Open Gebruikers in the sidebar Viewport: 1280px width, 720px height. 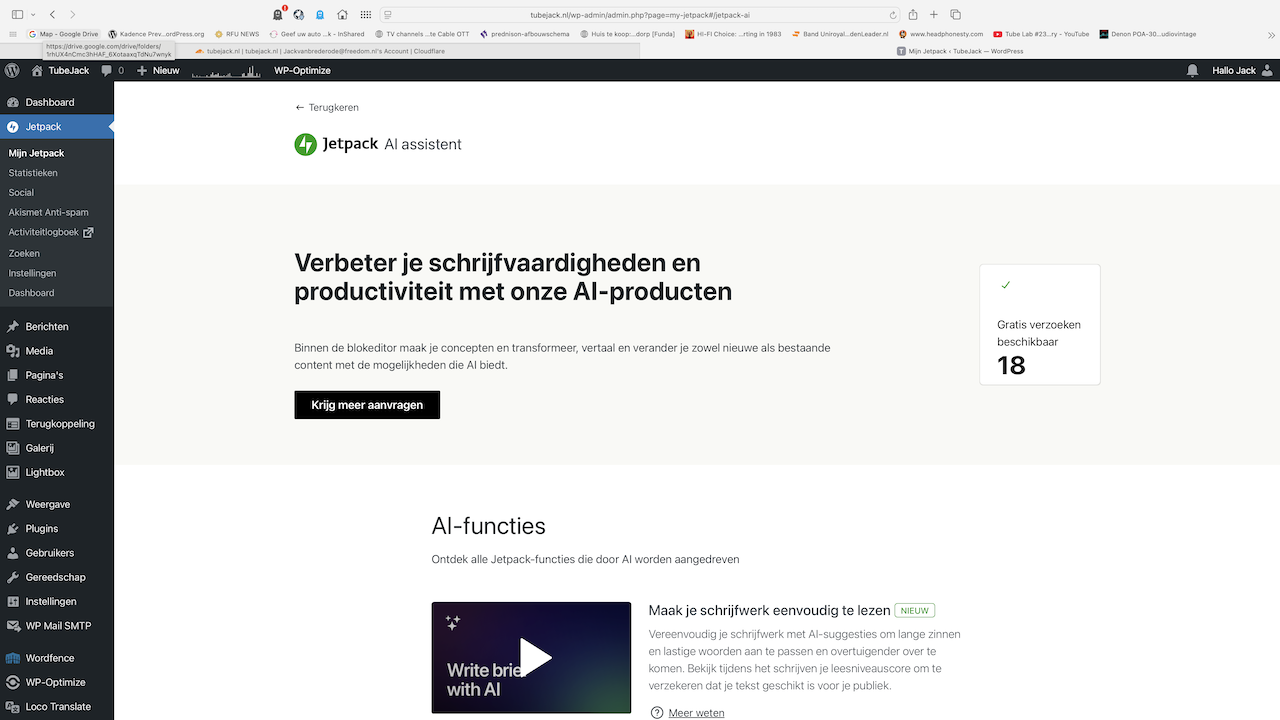[x=57, y=553]
